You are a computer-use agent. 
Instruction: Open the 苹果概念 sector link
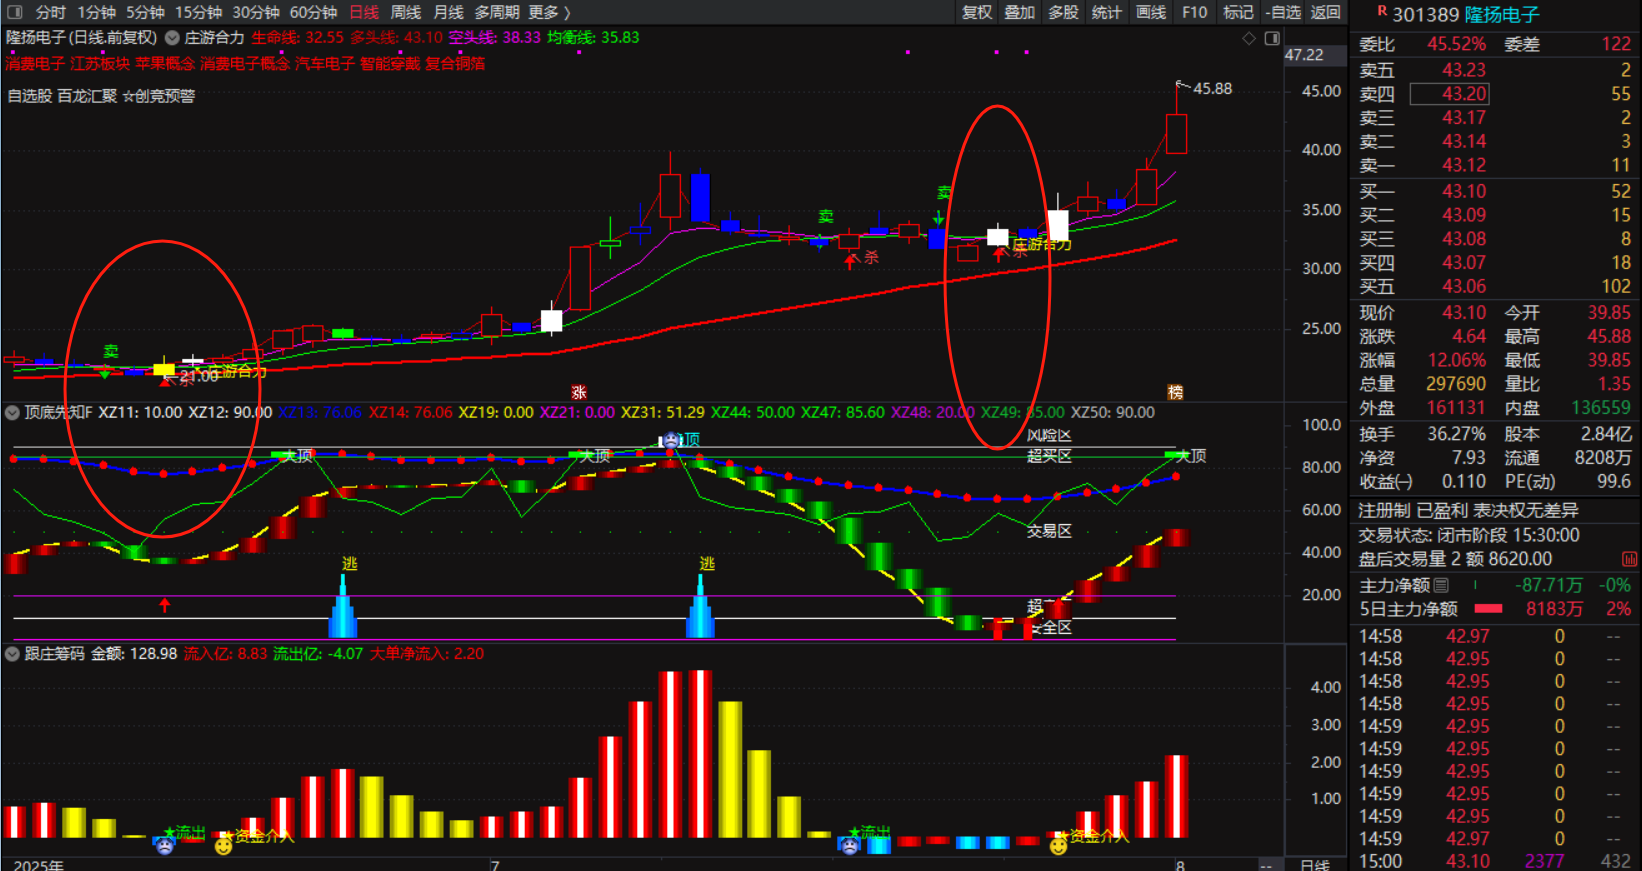coord(165,63)
